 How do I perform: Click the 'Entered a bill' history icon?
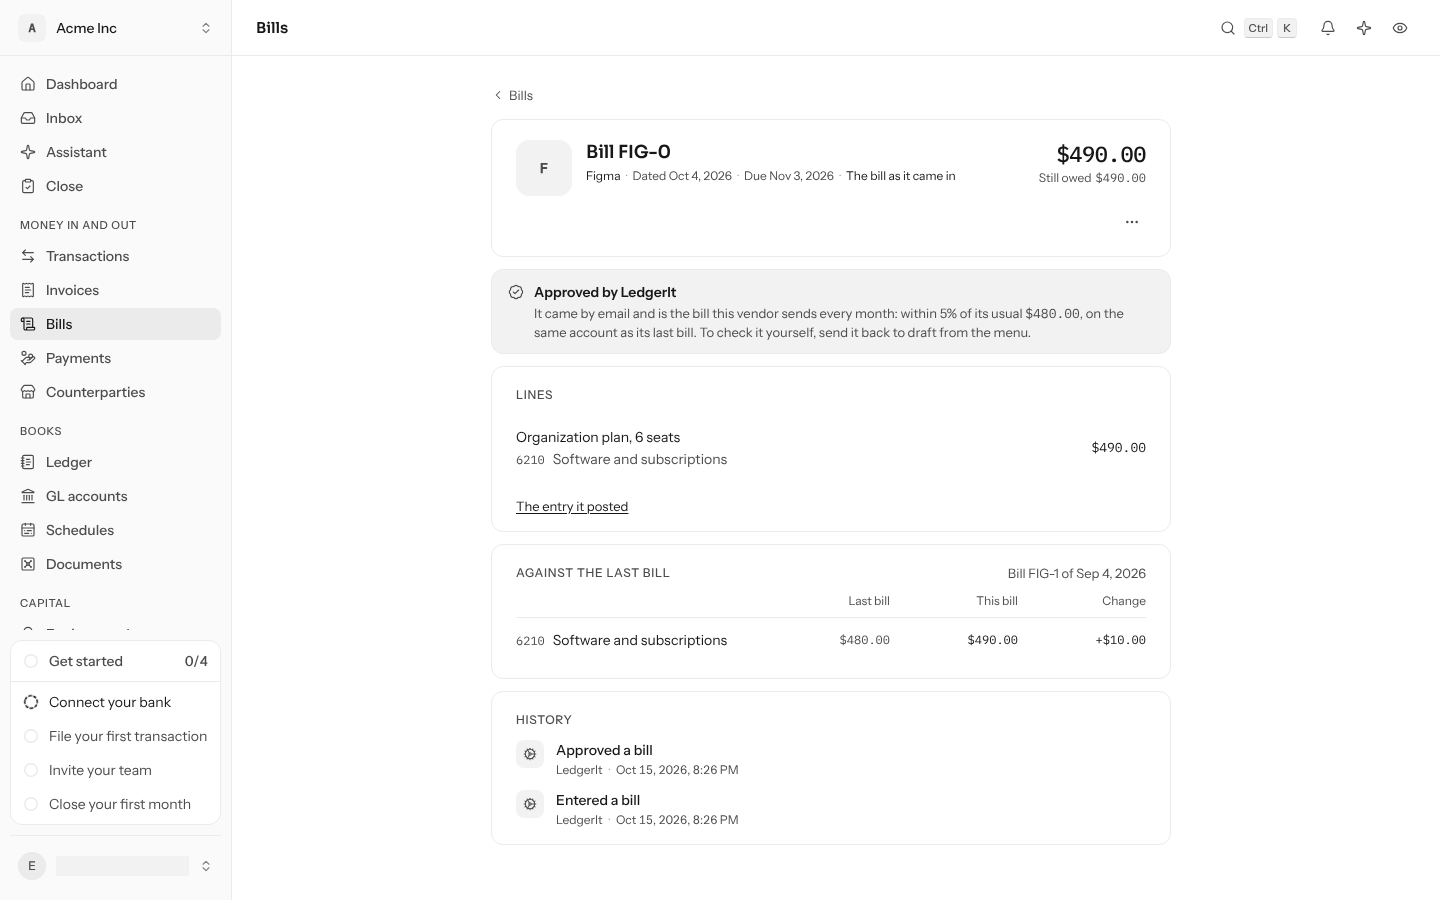pyautogui.click(x=530, y=804)
